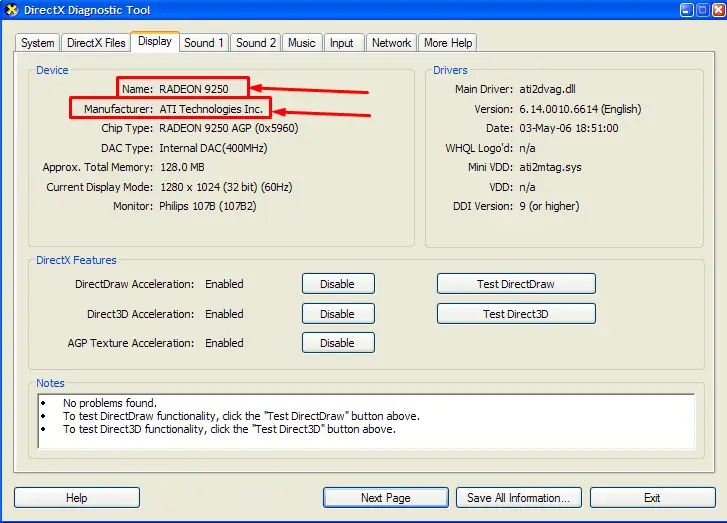Switch to the Music tab
727x523 pixels.
pyautogui.click(x=302, y=43)
